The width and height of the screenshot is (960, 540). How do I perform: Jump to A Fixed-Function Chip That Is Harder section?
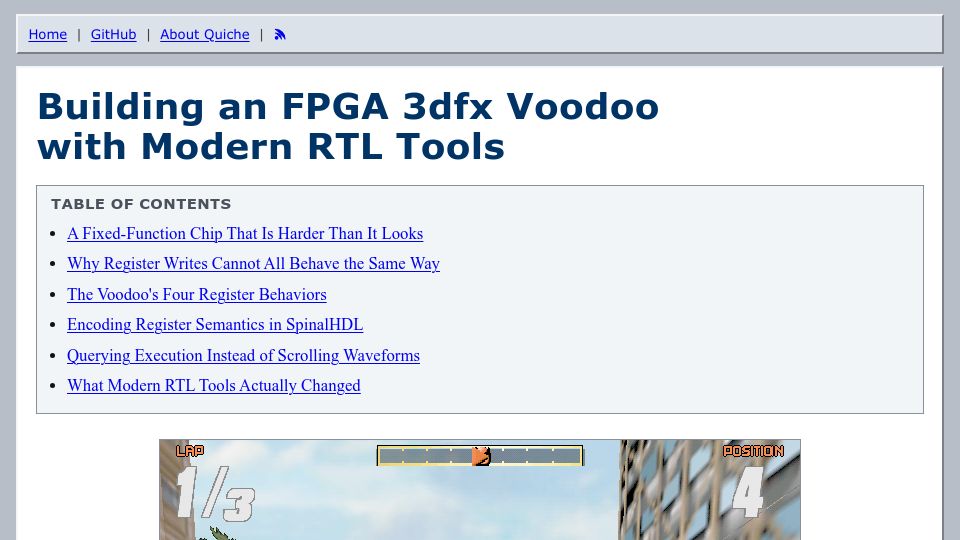[x=245, y=234]
